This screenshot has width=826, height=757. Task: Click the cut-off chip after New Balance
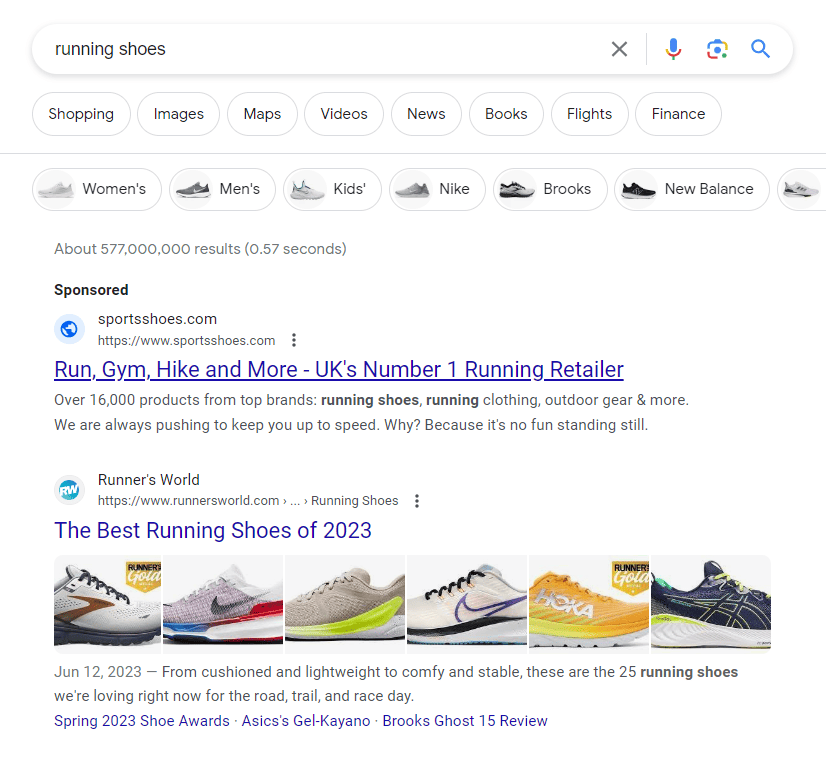[x=802, y=189]
